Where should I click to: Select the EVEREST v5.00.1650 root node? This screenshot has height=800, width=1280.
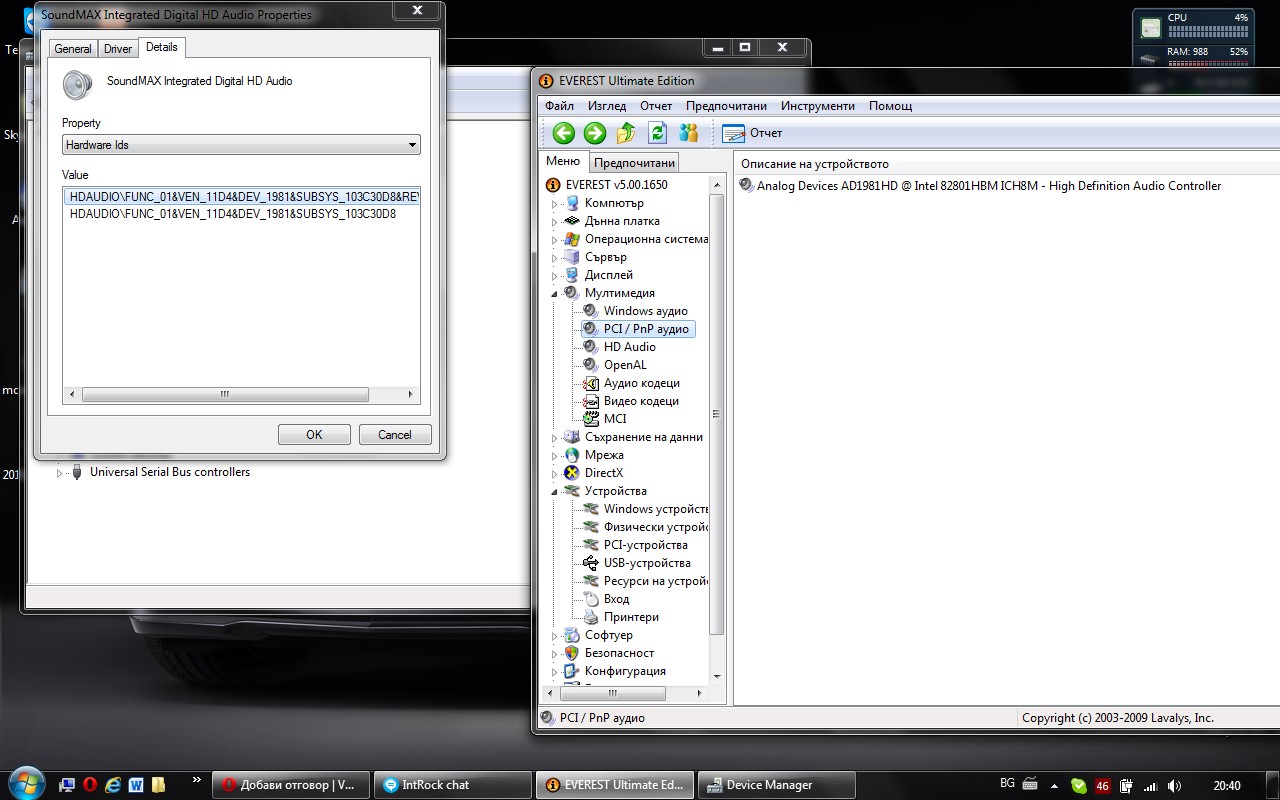(606, 185)
